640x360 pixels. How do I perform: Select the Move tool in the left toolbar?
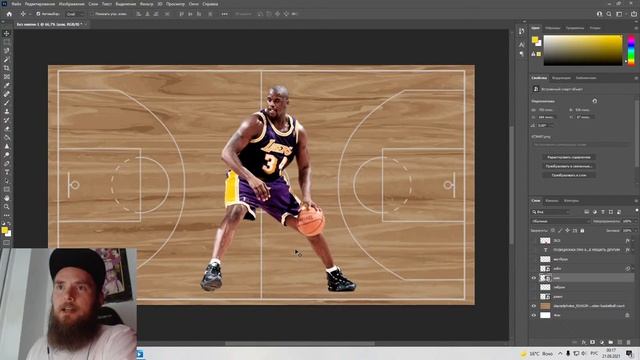coord(7,33)
